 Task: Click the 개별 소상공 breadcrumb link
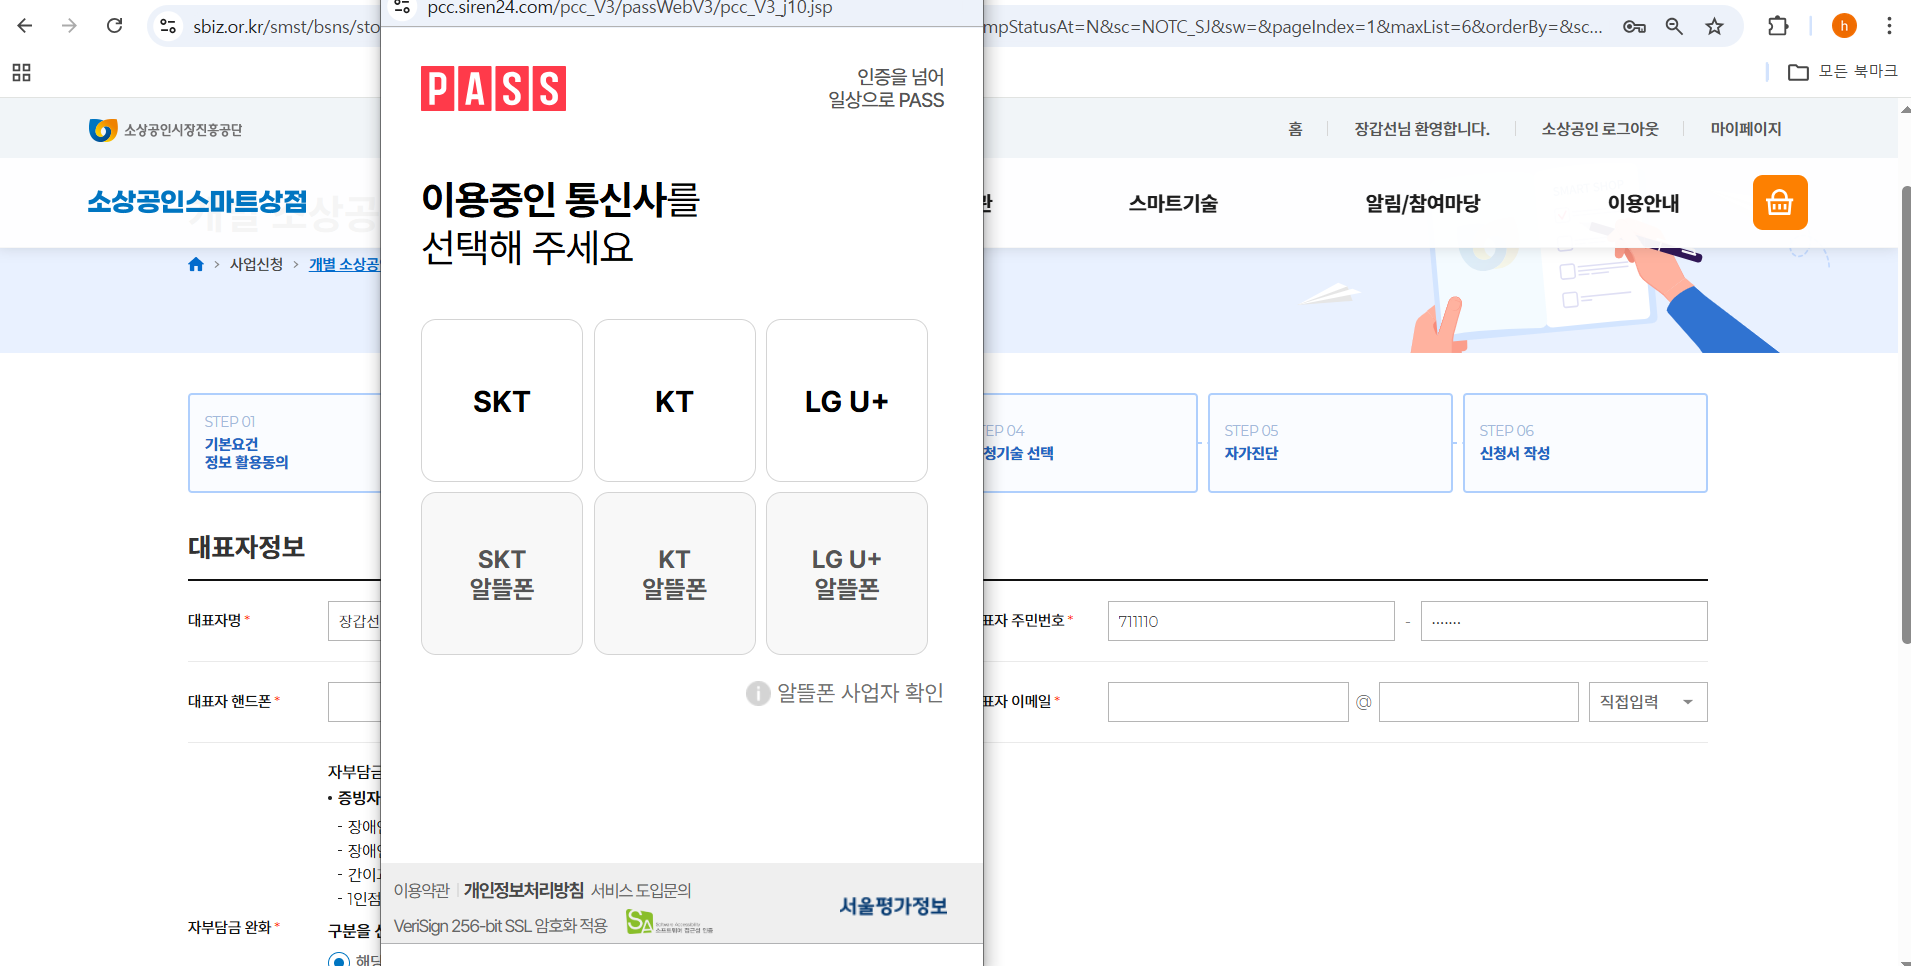pos(344,264)
